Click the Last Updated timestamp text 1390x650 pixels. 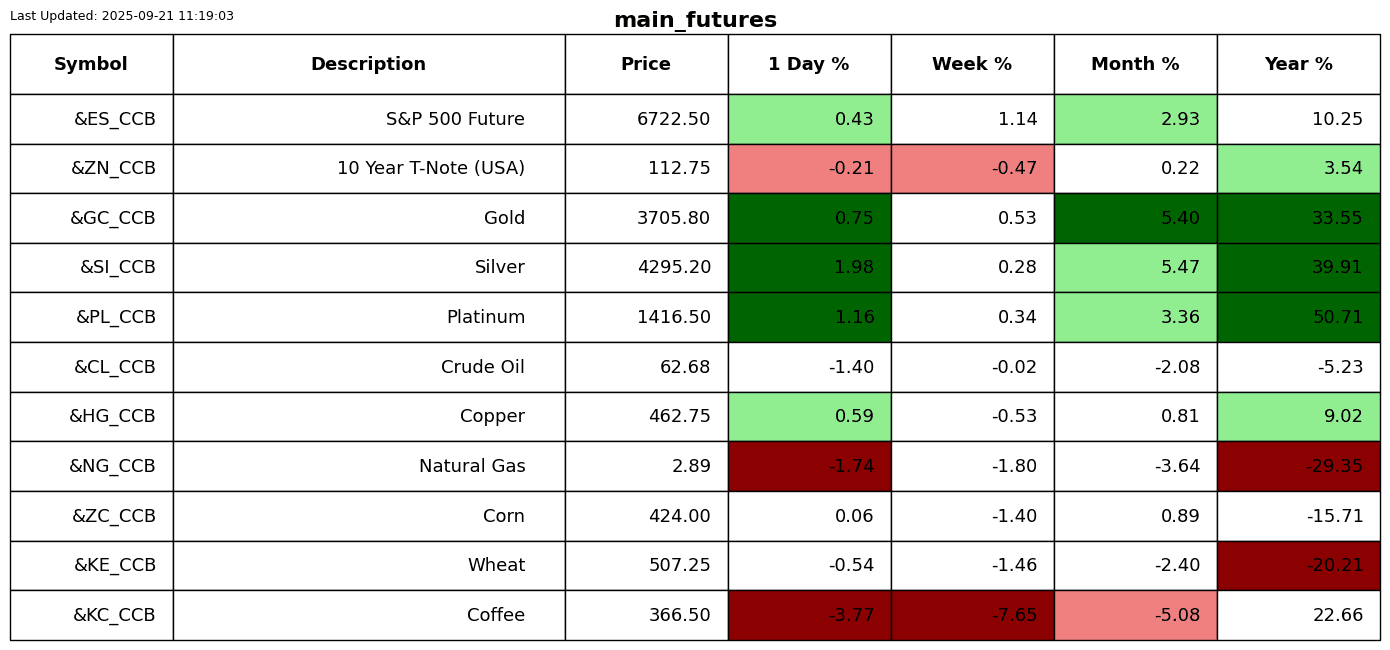point(122,16)
